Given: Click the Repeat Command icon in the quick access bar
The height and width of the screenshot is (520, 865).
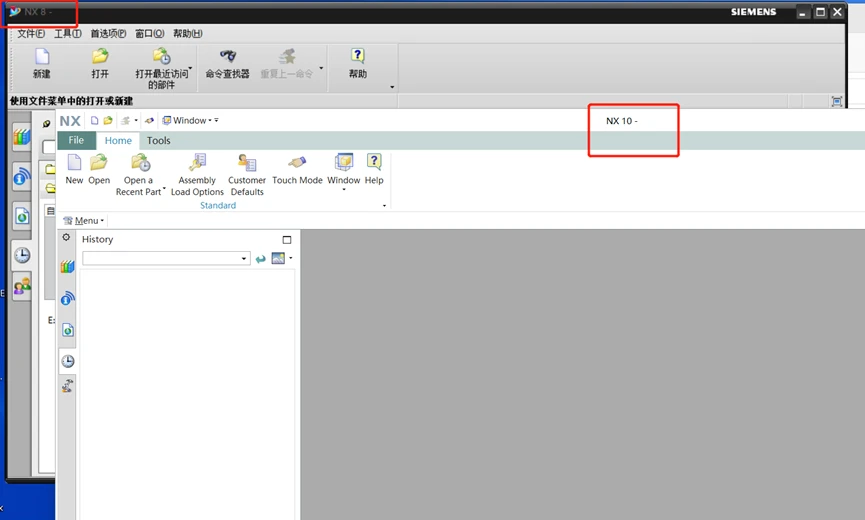Looking at the screenshot, I should pos(126,120).
